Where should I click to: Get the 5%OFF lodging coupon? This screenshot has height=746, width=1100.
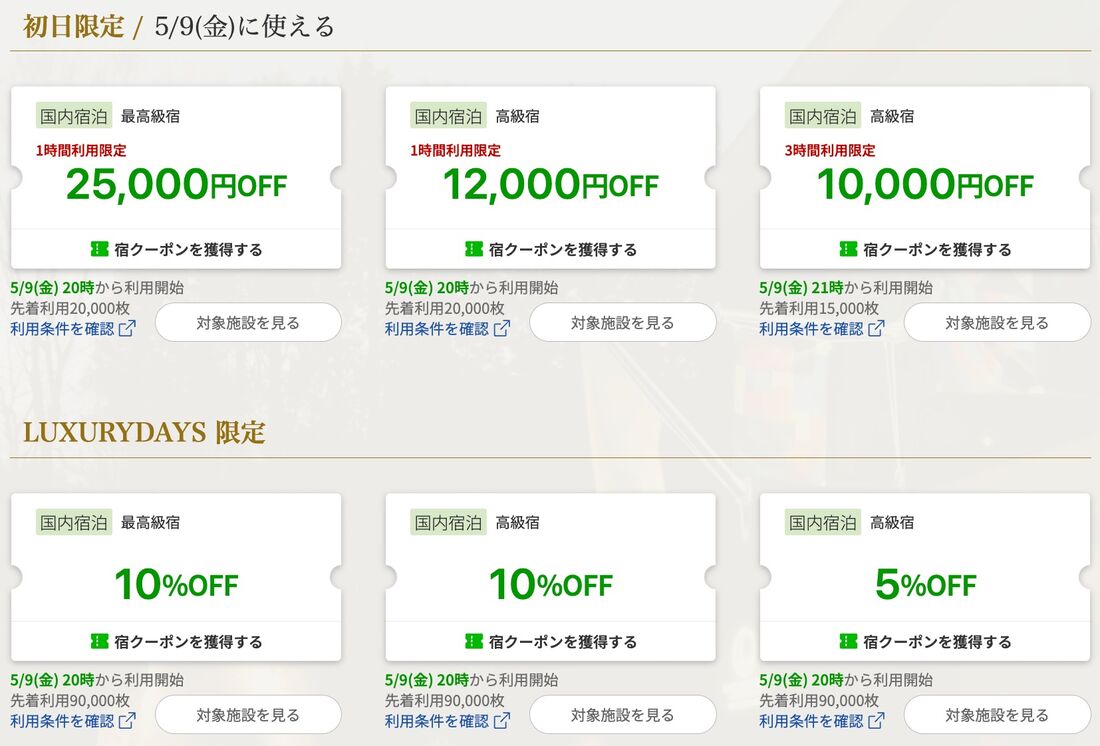click(925, 641)
